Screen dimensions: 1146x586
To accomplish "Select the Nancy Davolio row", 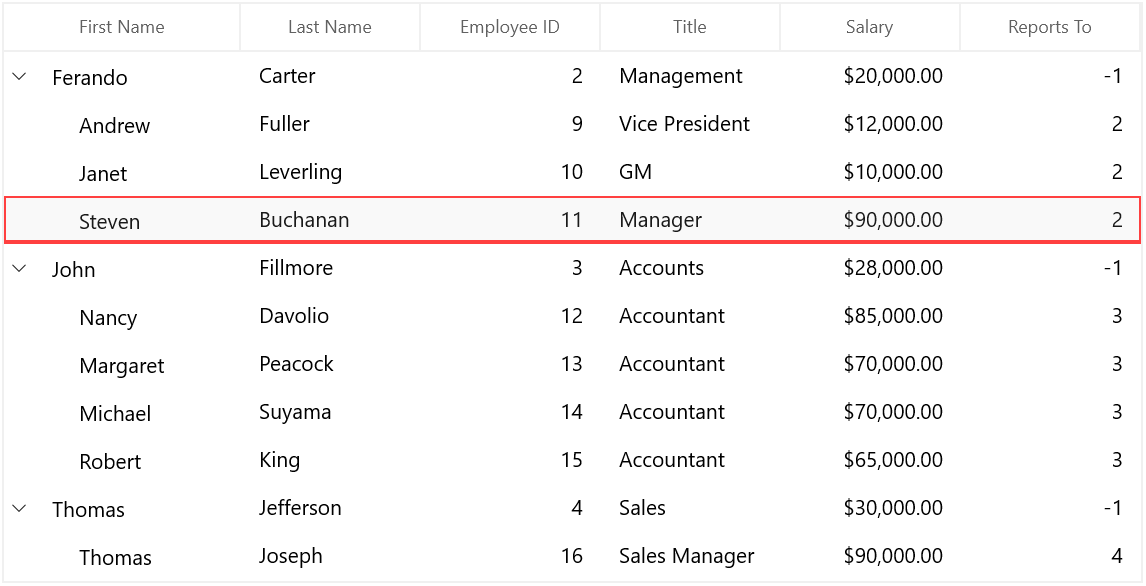I will coord(572,316).
